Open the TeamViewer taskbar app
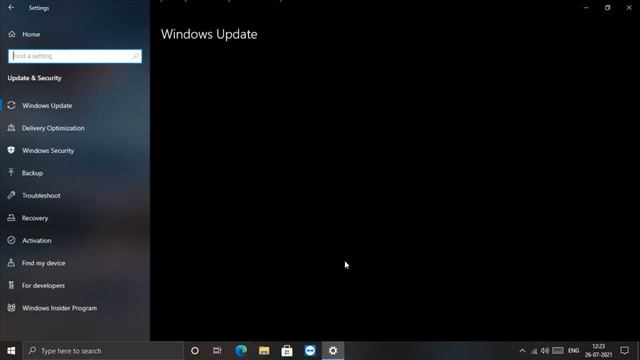Image resolution: width=640 pixels, height=360 pixels. [310, 351]
